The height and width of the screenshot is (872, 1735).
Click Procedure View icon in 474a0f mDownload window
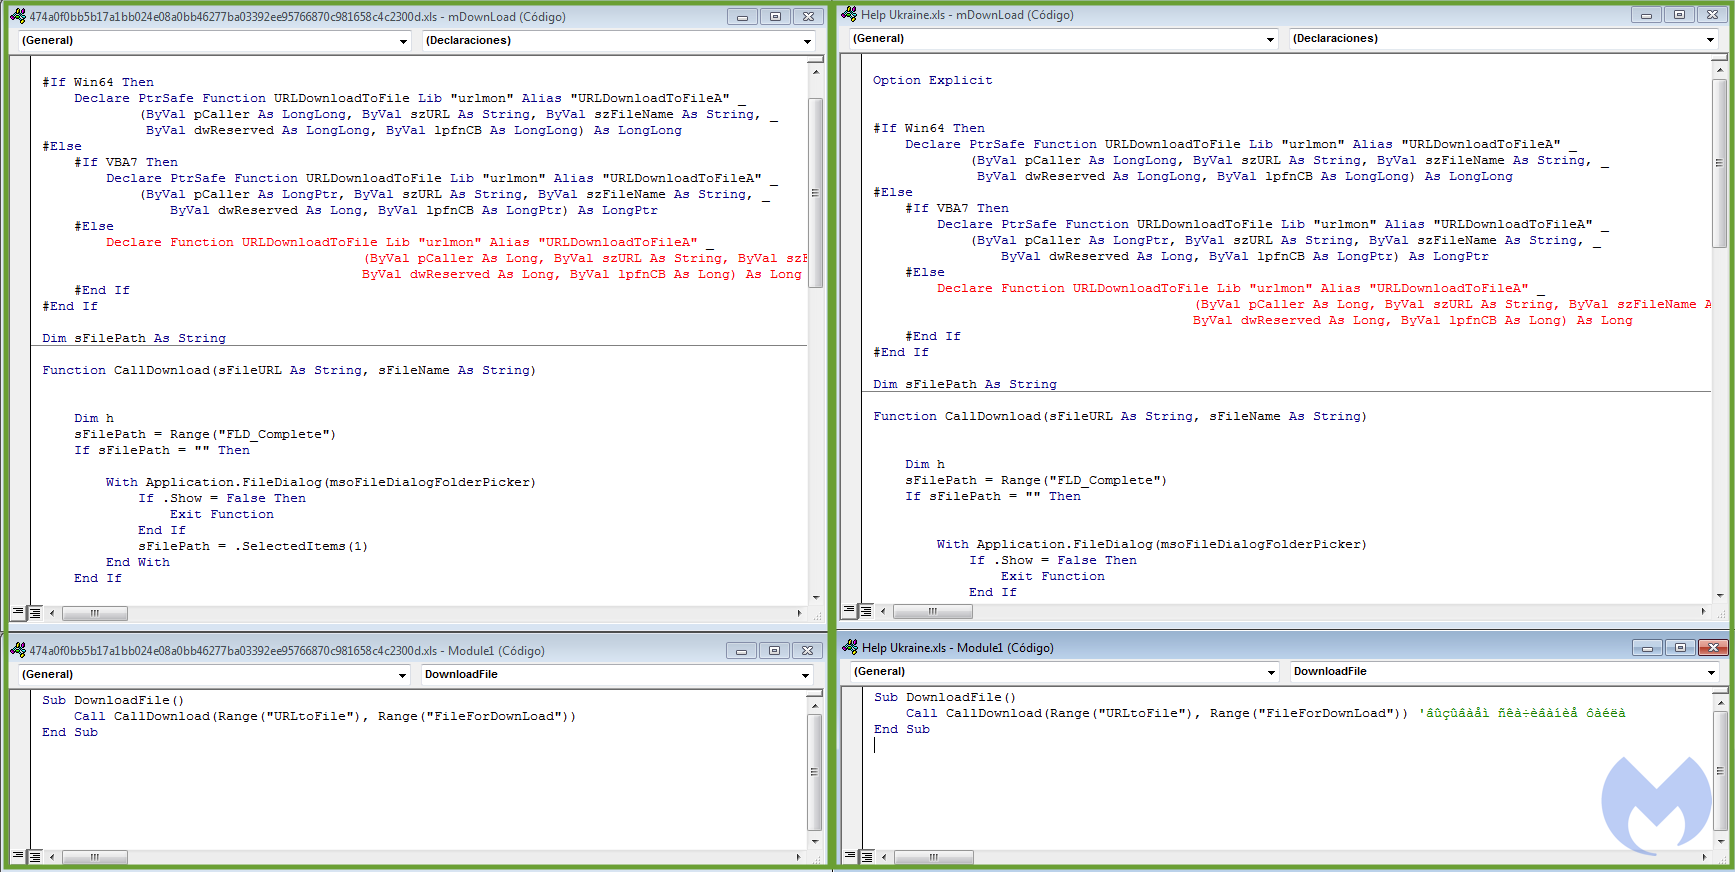click(18, 612)
